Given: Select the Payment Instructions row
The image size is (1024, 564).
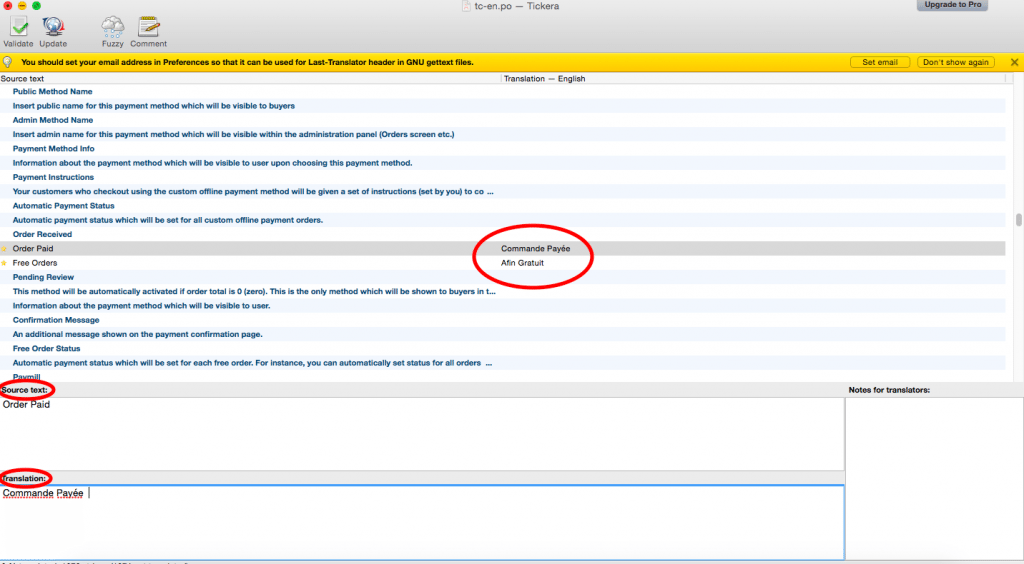Looking at the screenshot, I should tap(502, 178).
